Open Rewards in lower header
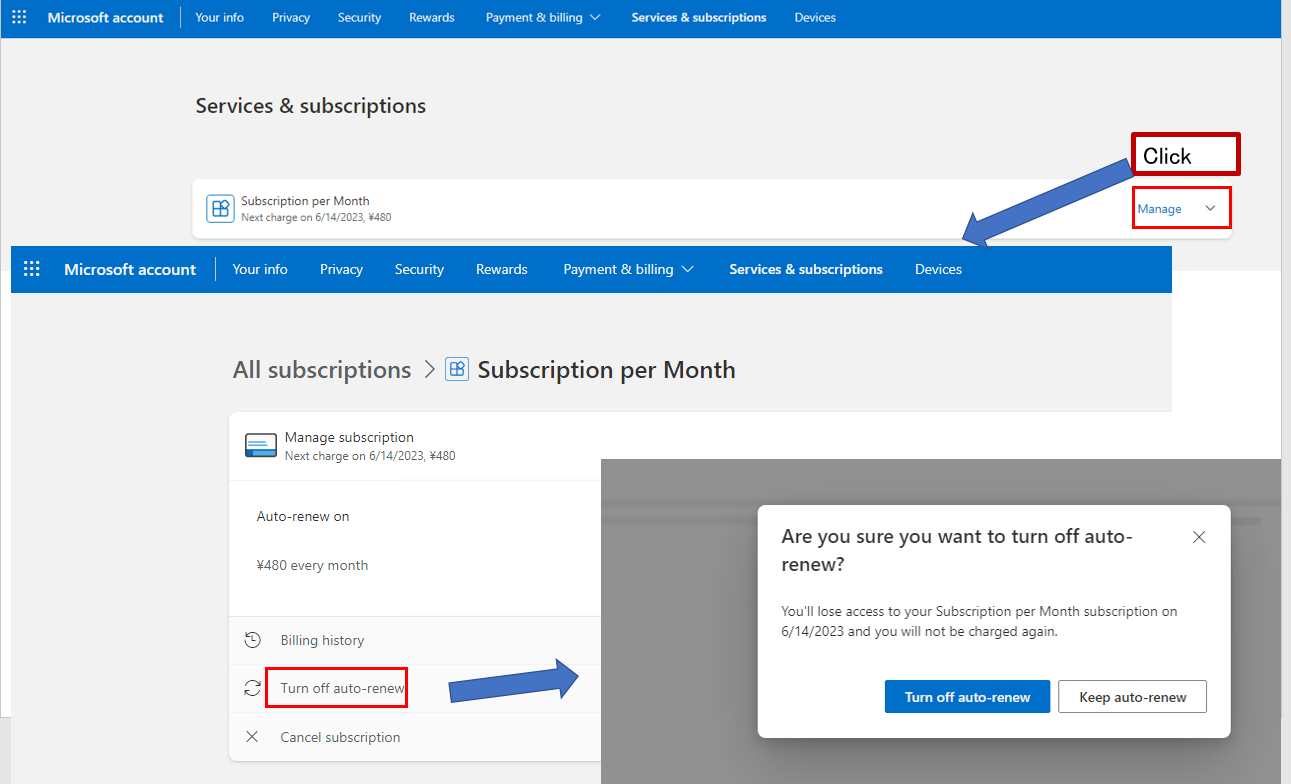This screenshot has width=1291, height=784. click(502, 269)
